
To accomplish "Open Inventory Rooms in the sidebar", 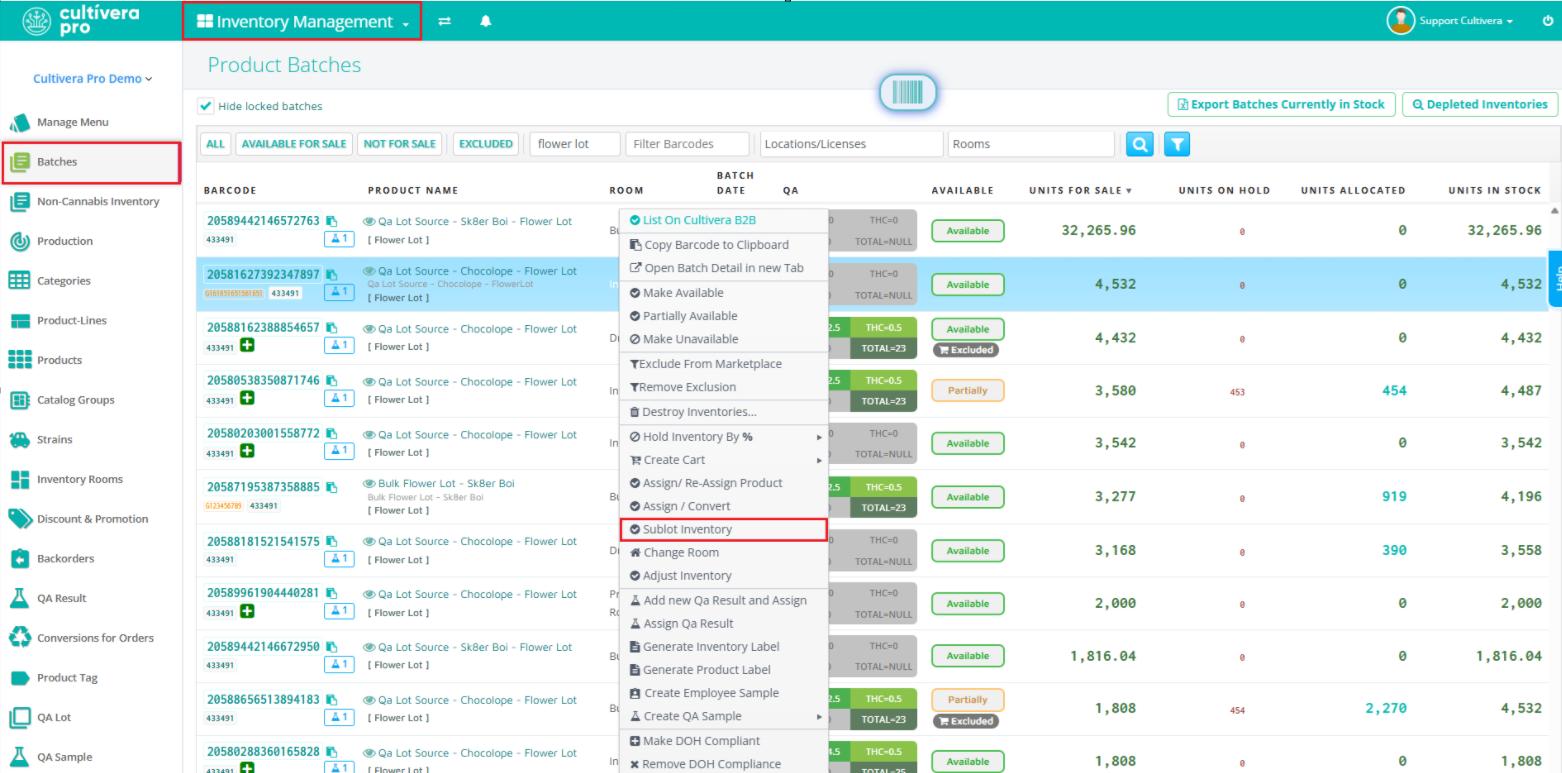I will click(x=79, y=479).
